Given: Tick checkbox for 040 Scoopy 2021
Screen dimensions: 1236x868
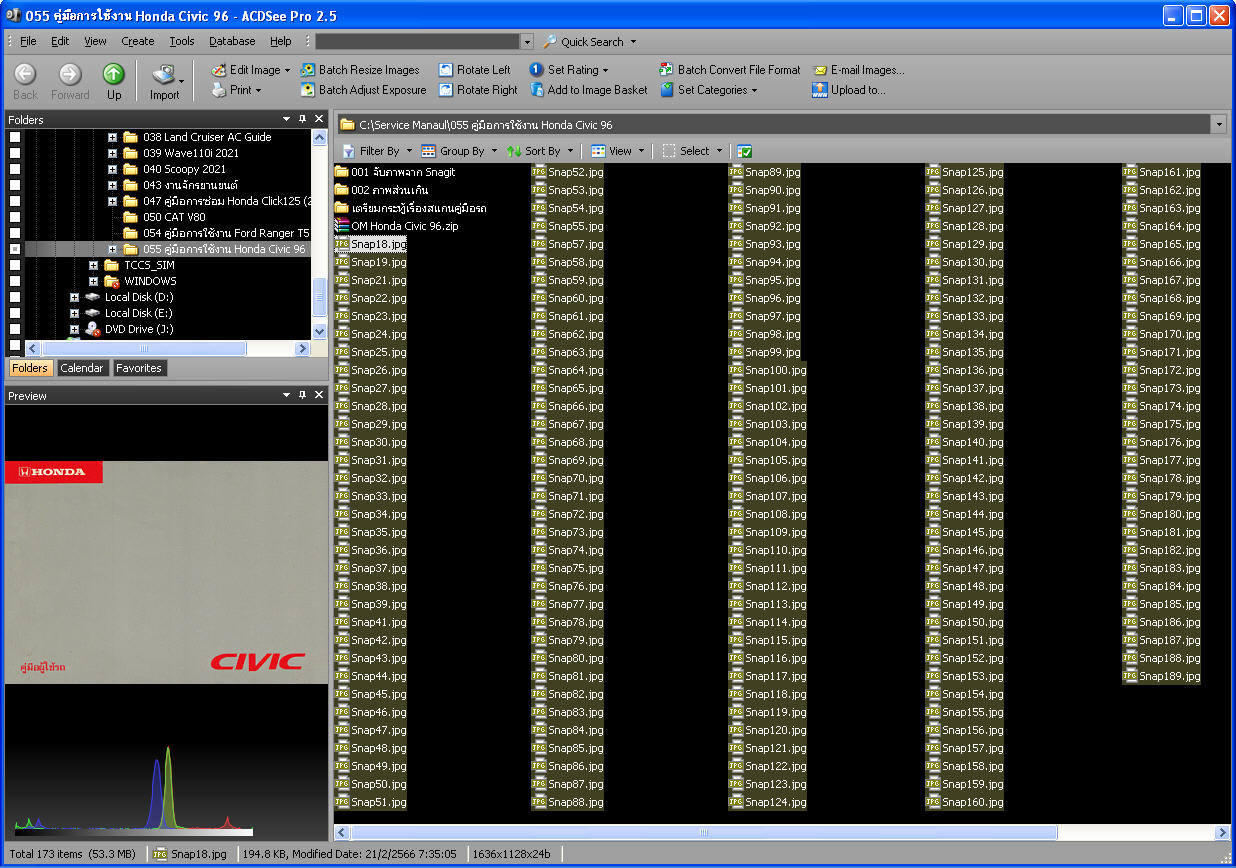Looking at the screenshot, I should tap(15, 169).
